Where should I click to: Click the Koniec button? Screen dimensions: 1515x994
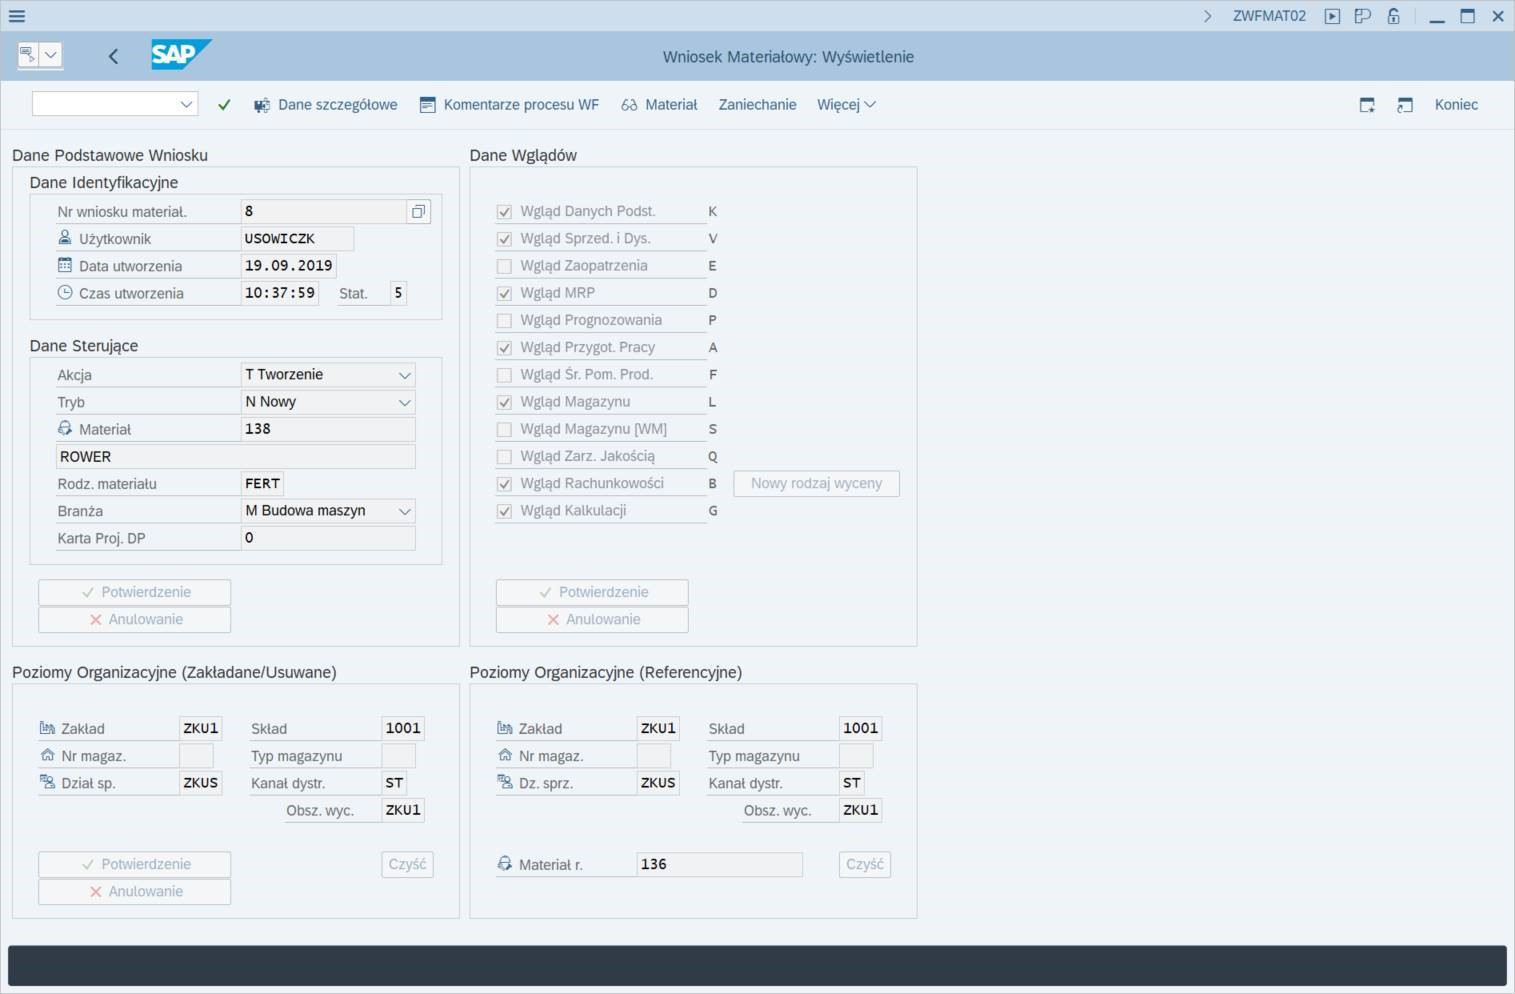tap(1455, 105)
